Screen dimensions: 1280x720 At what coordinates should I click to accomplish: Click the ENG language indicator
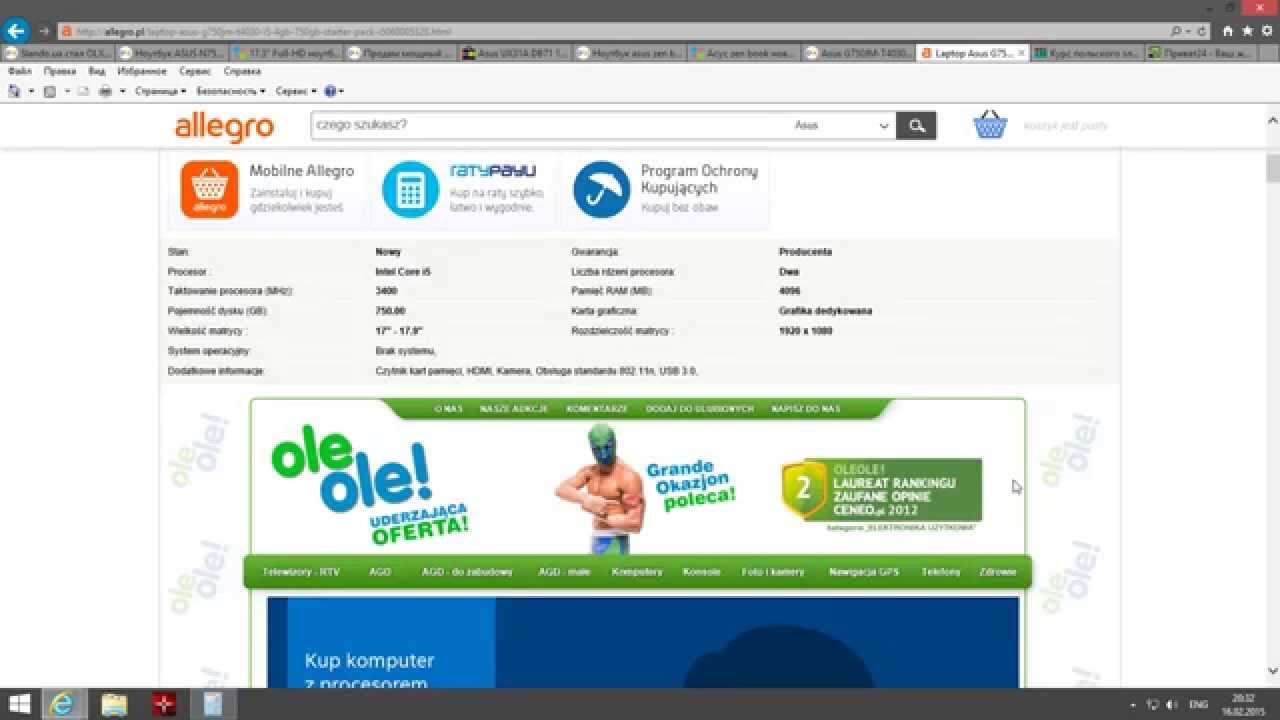[x=1198, y=704]
